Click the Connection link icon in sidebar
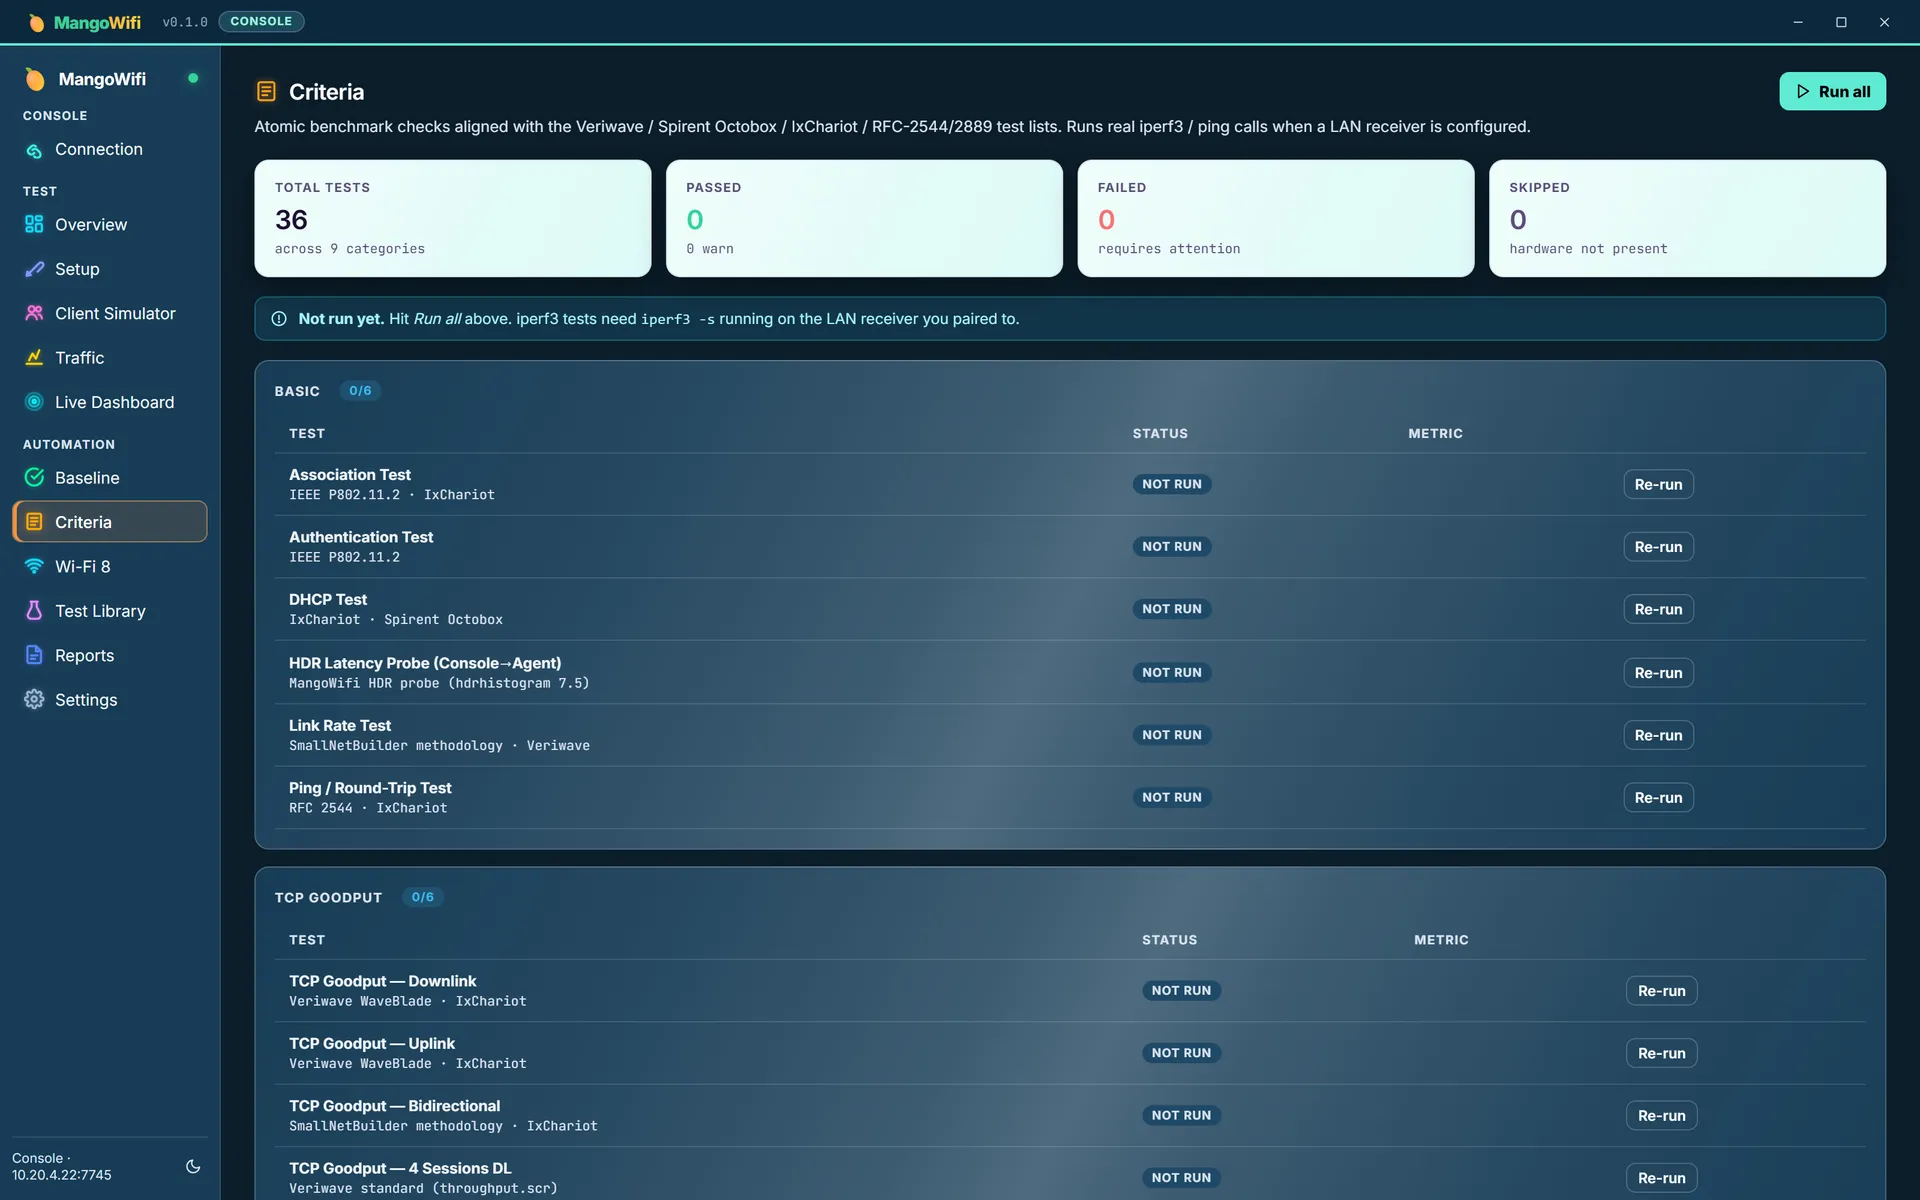 pos(34,150)
